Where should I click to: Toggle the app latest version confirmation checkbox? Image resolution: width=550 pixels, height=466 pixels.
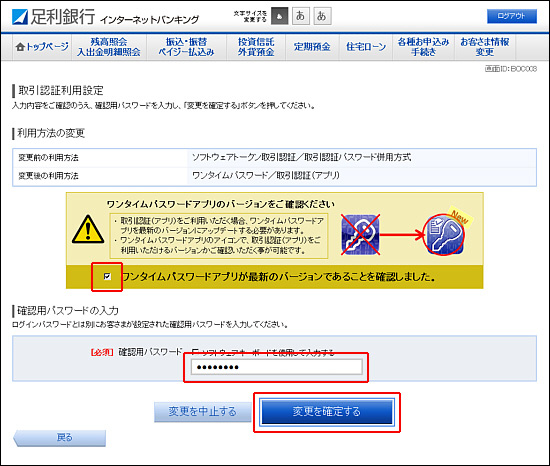107,277
